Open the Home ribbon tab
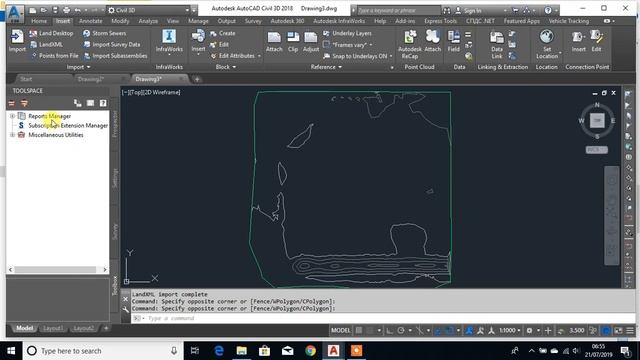The height and width of the screenshot is (360, 640). tap(39, 21)
